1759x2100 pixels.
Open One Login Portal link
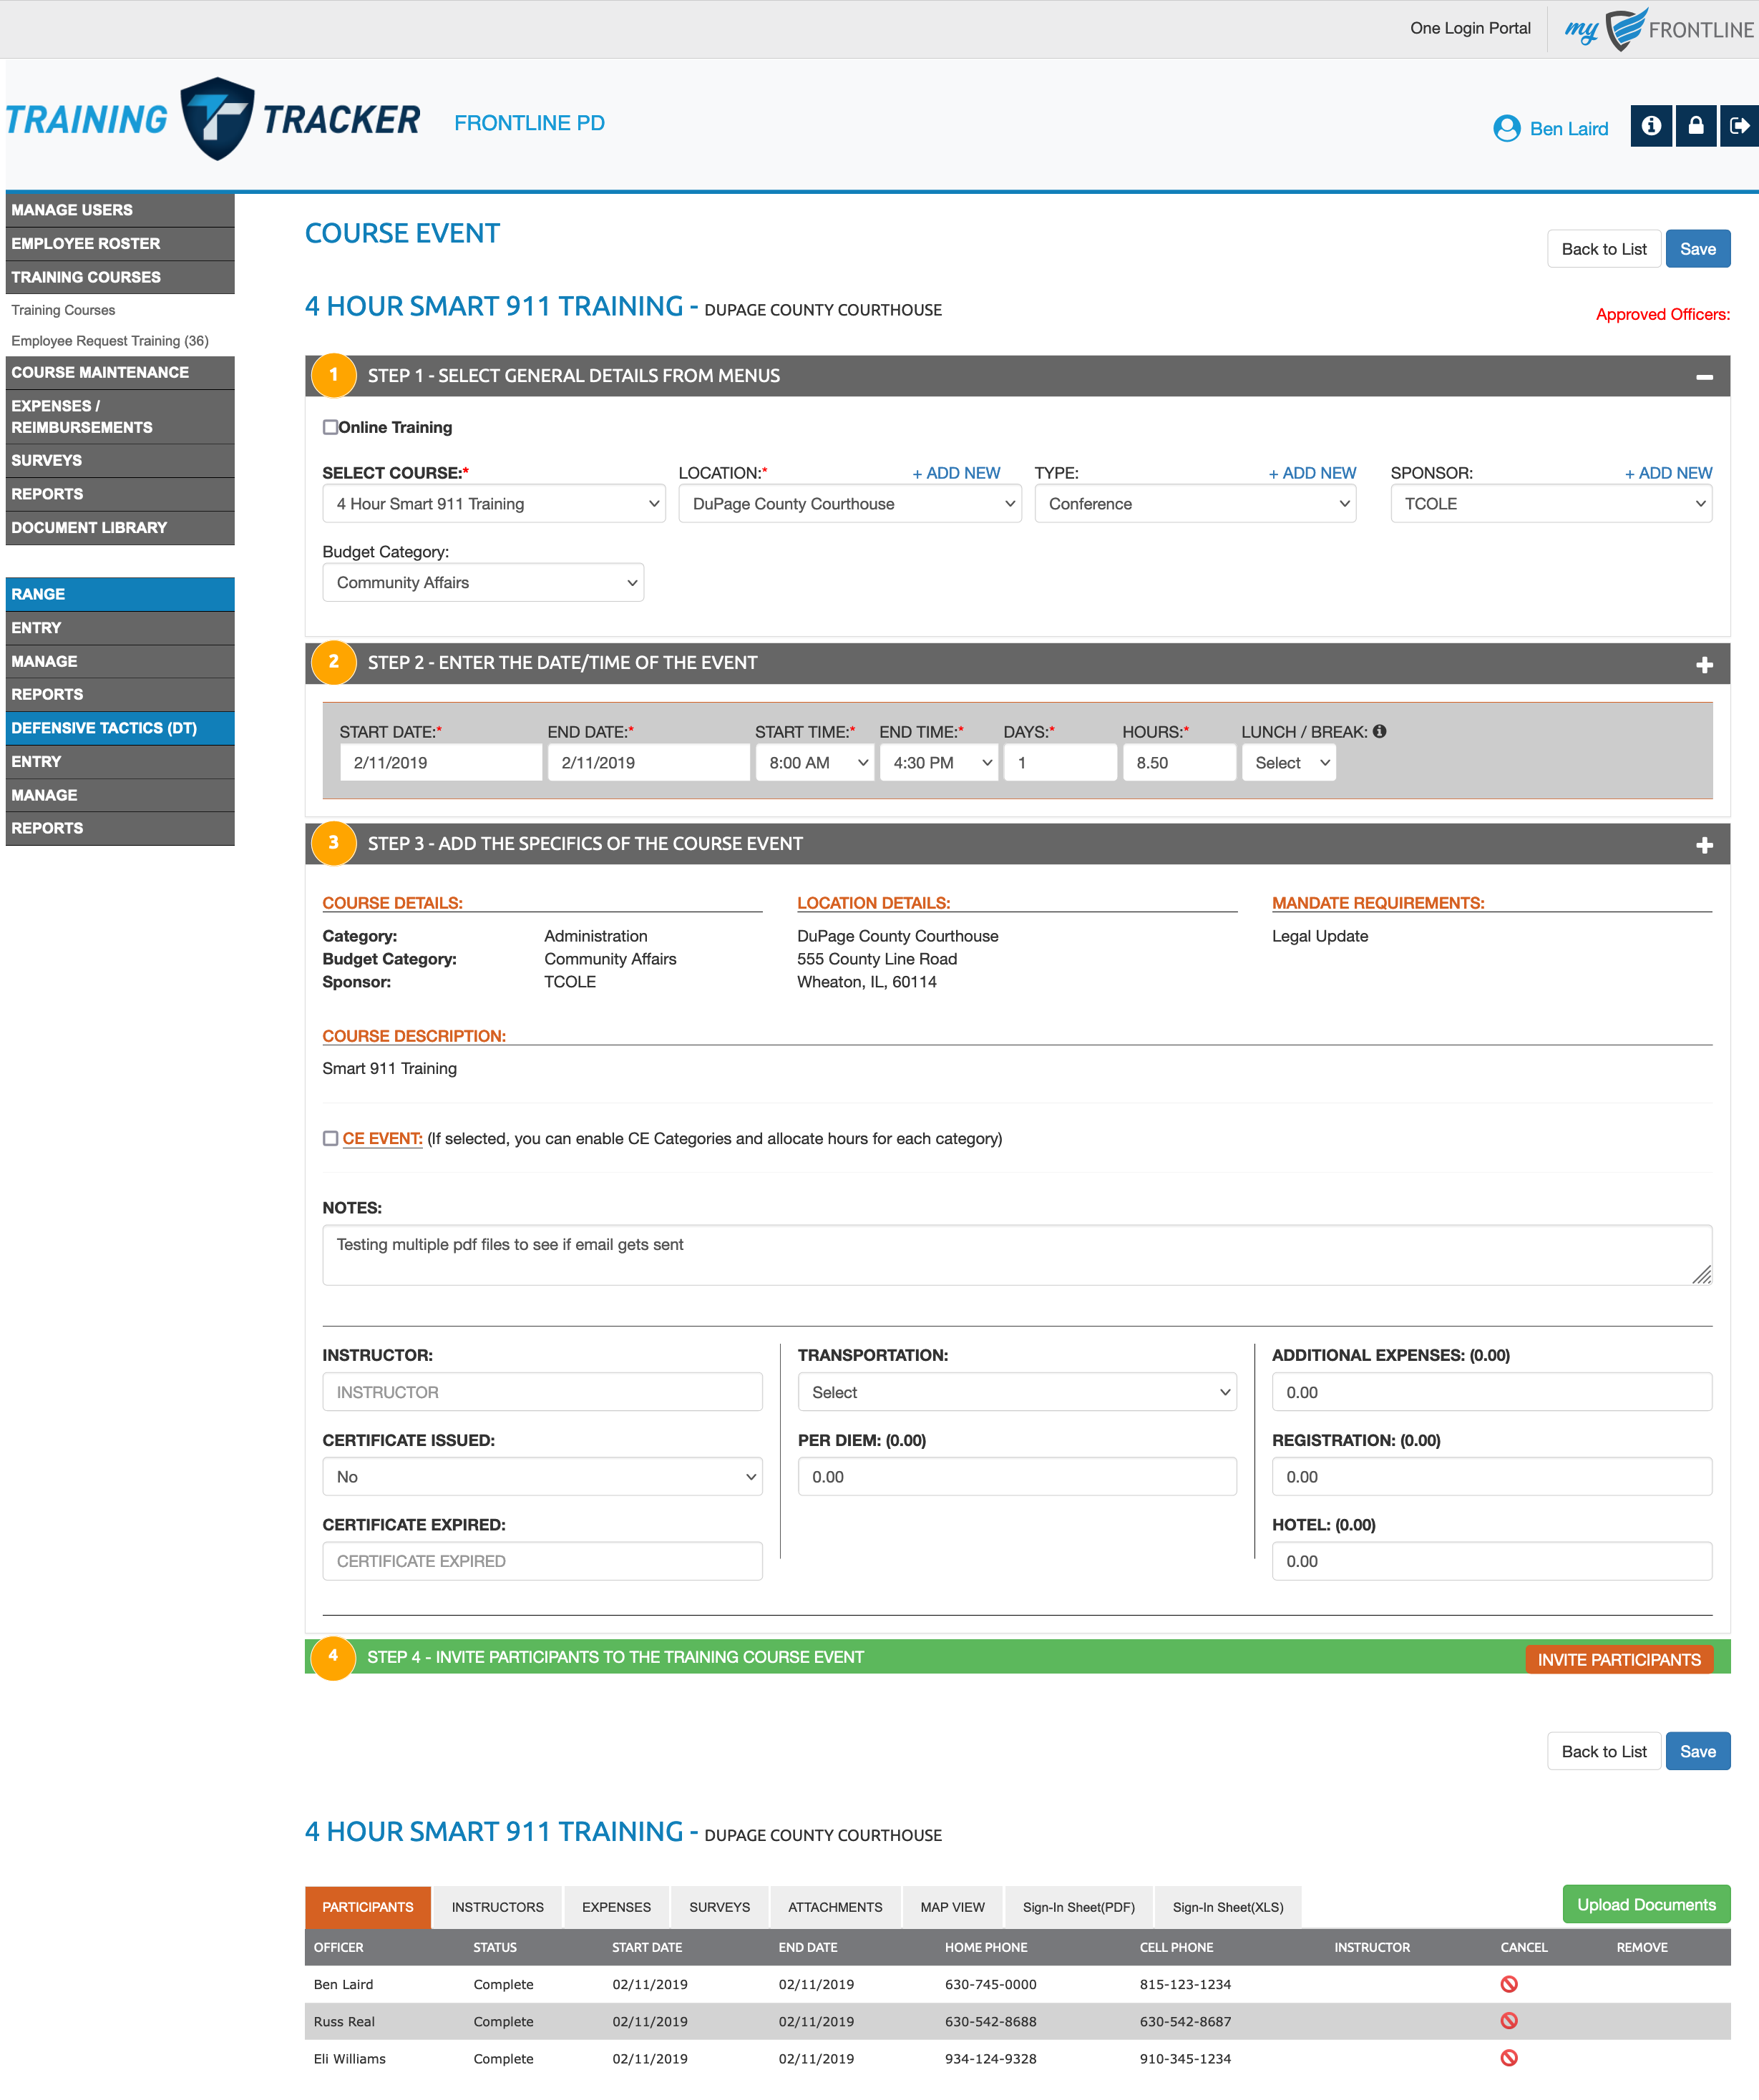pos(1470,28)
